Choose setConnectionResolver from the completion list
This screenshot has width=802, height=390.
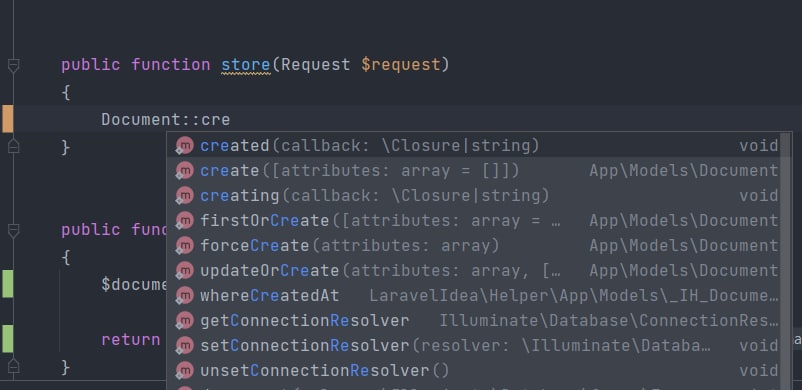point(474,345)
